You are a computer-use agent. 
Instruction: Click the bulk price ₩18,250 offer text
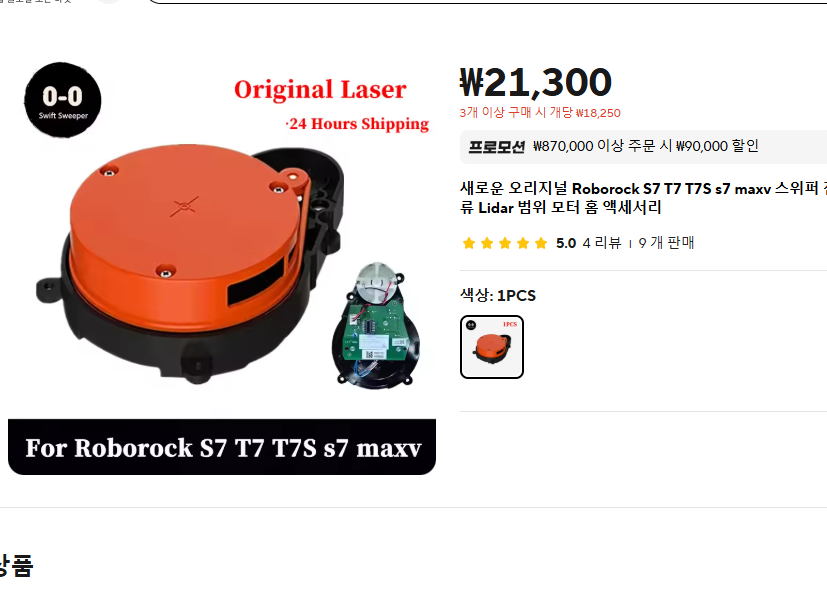tap(540, 113)
